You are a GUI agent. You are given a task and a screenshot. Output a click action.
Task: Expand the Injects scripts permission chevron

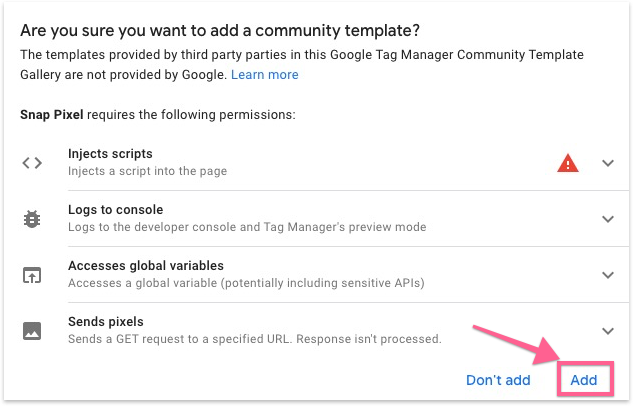point(608,163)
